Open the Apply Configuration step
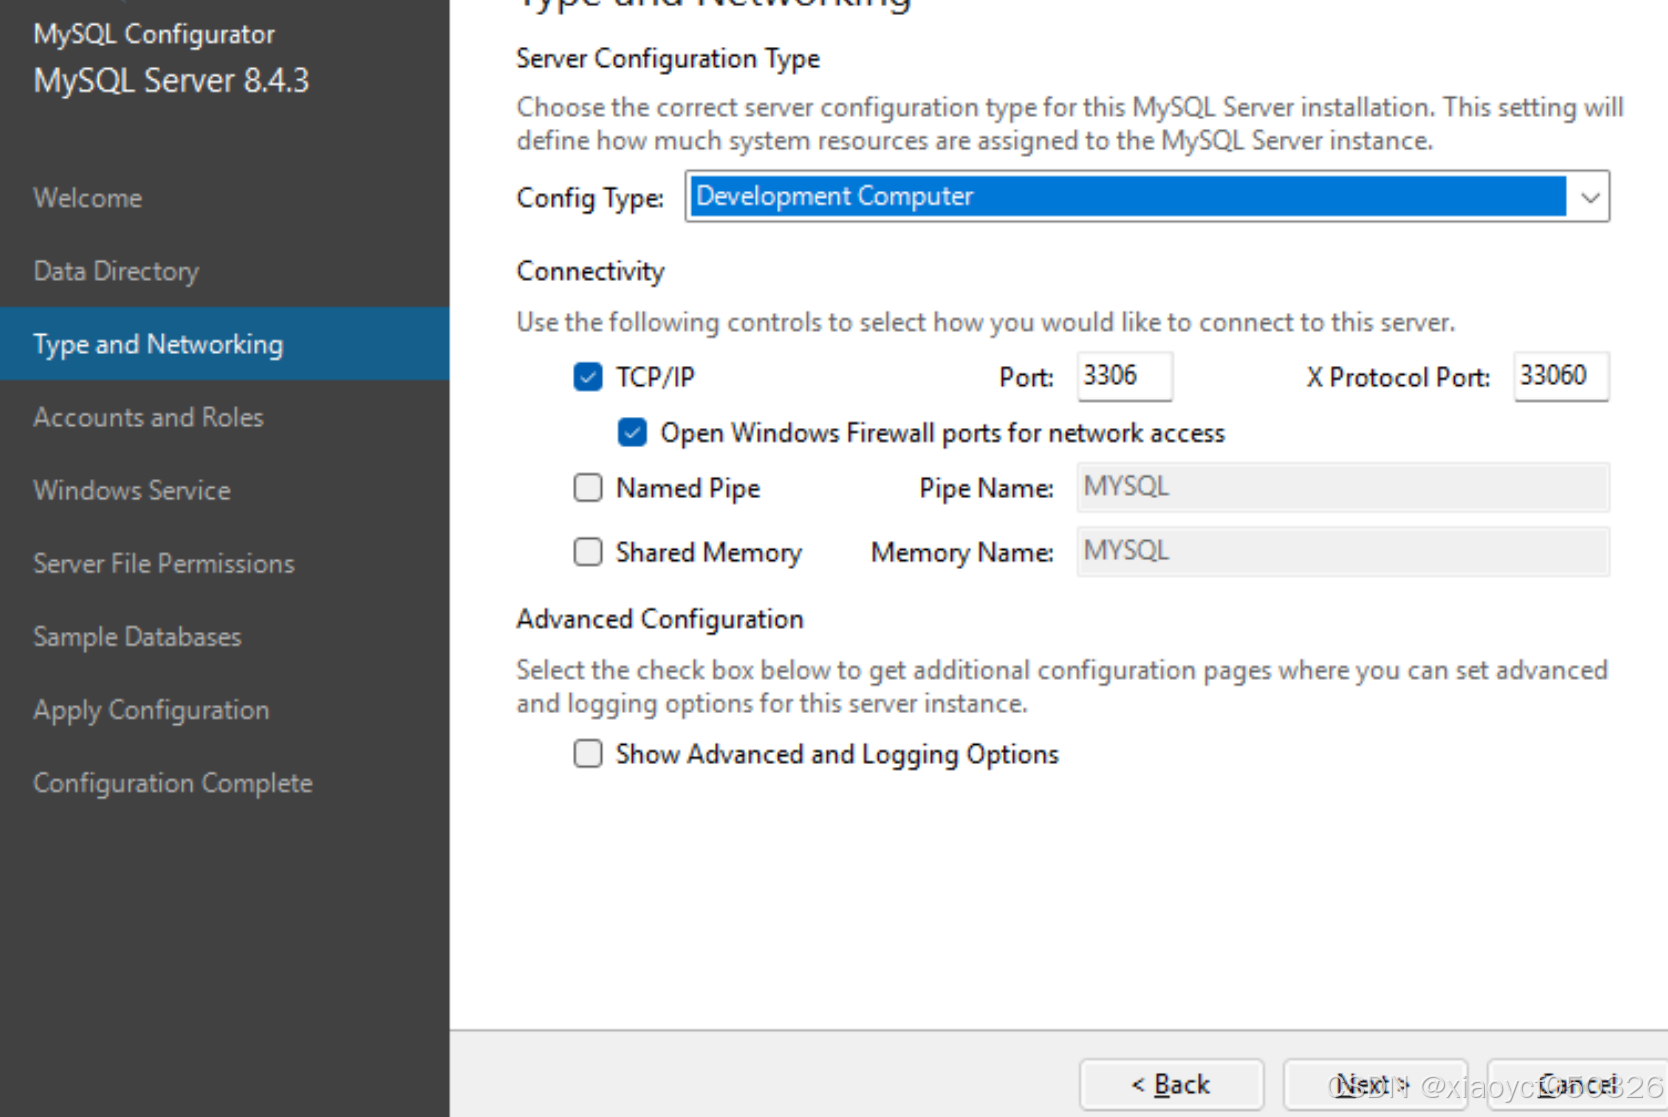 151,710
